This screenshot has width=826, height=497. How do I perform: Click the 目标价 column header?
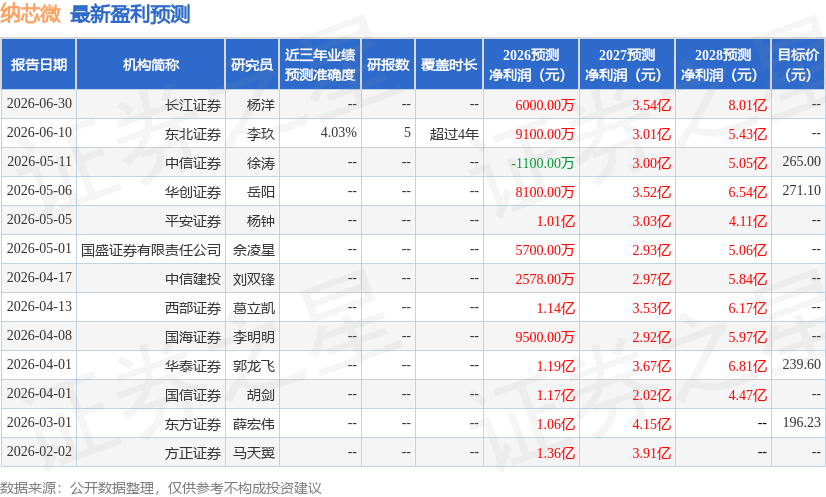tap(798, 64)
